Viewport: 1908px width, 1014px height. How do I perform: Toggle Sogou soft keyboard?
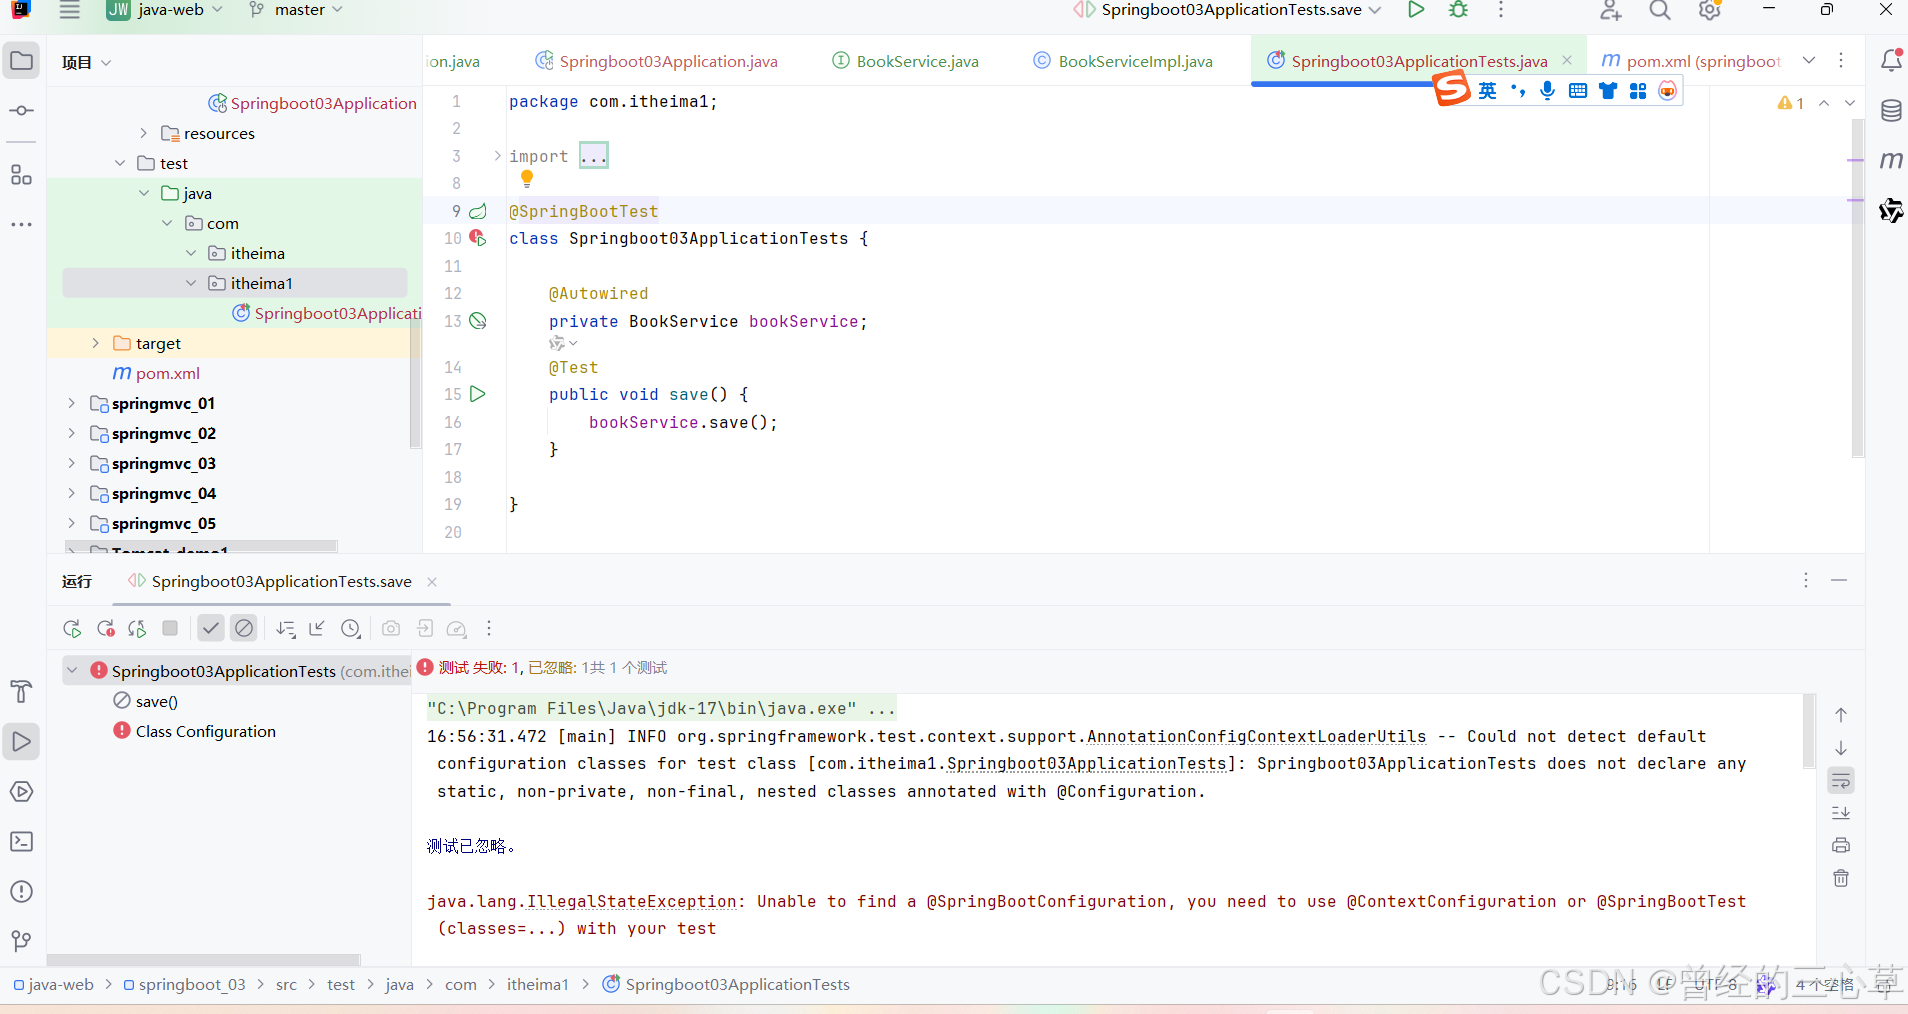(1578, 91)
